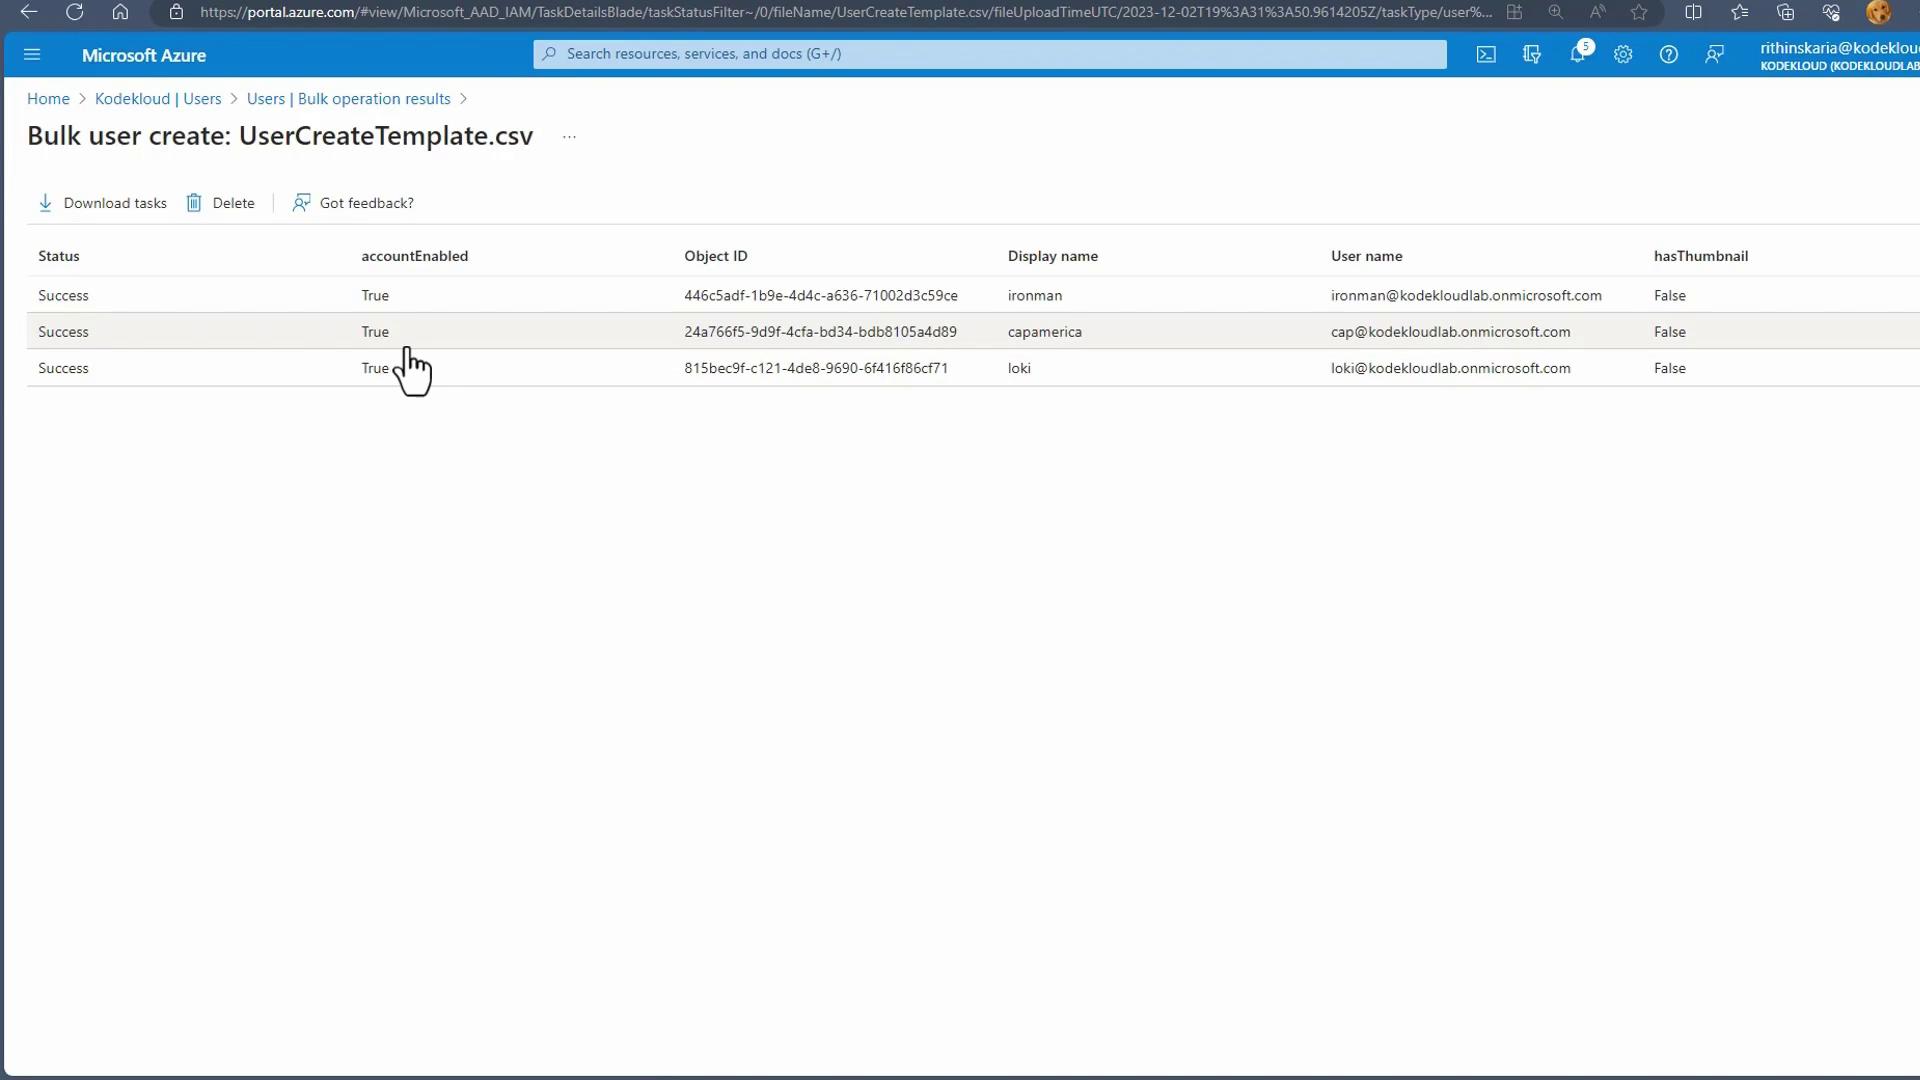Image resolution: width=1920 pixels, height=1080 pixels.
Task: Select the capamerica display name cell
Action: point(1045,332)
